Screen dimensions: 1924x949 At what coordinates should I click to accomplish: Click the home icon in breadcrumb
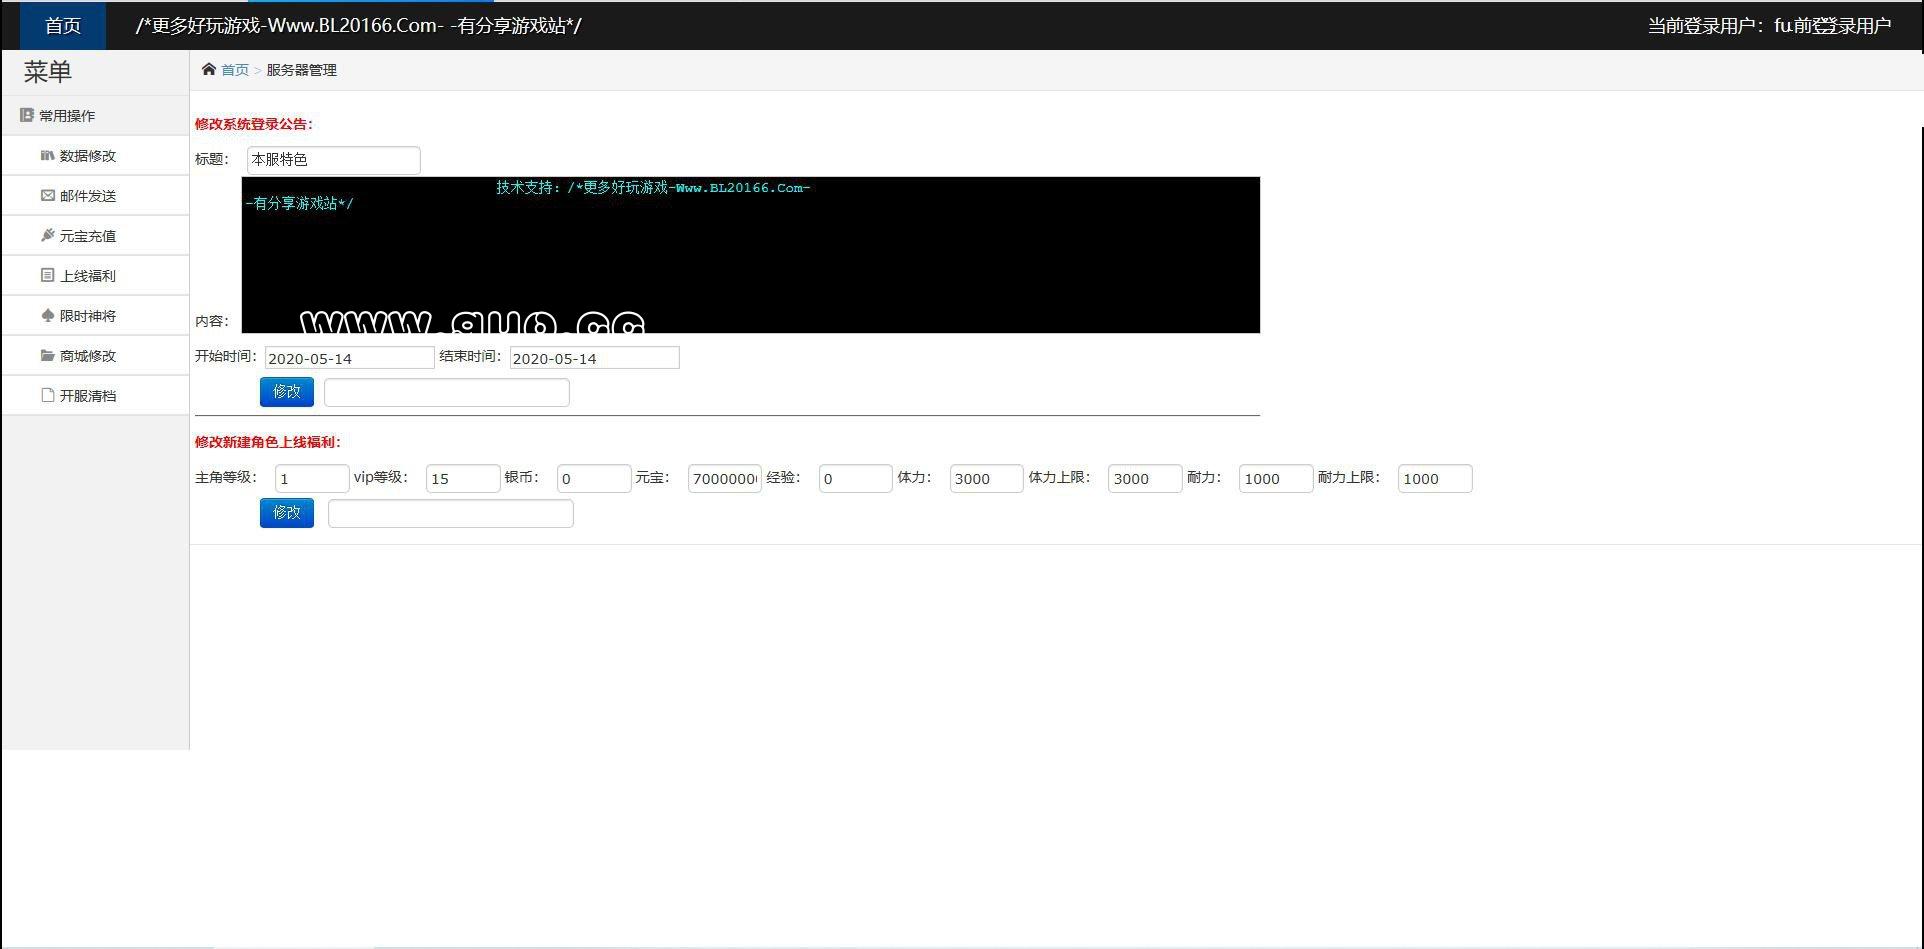(x=208, y=69)
